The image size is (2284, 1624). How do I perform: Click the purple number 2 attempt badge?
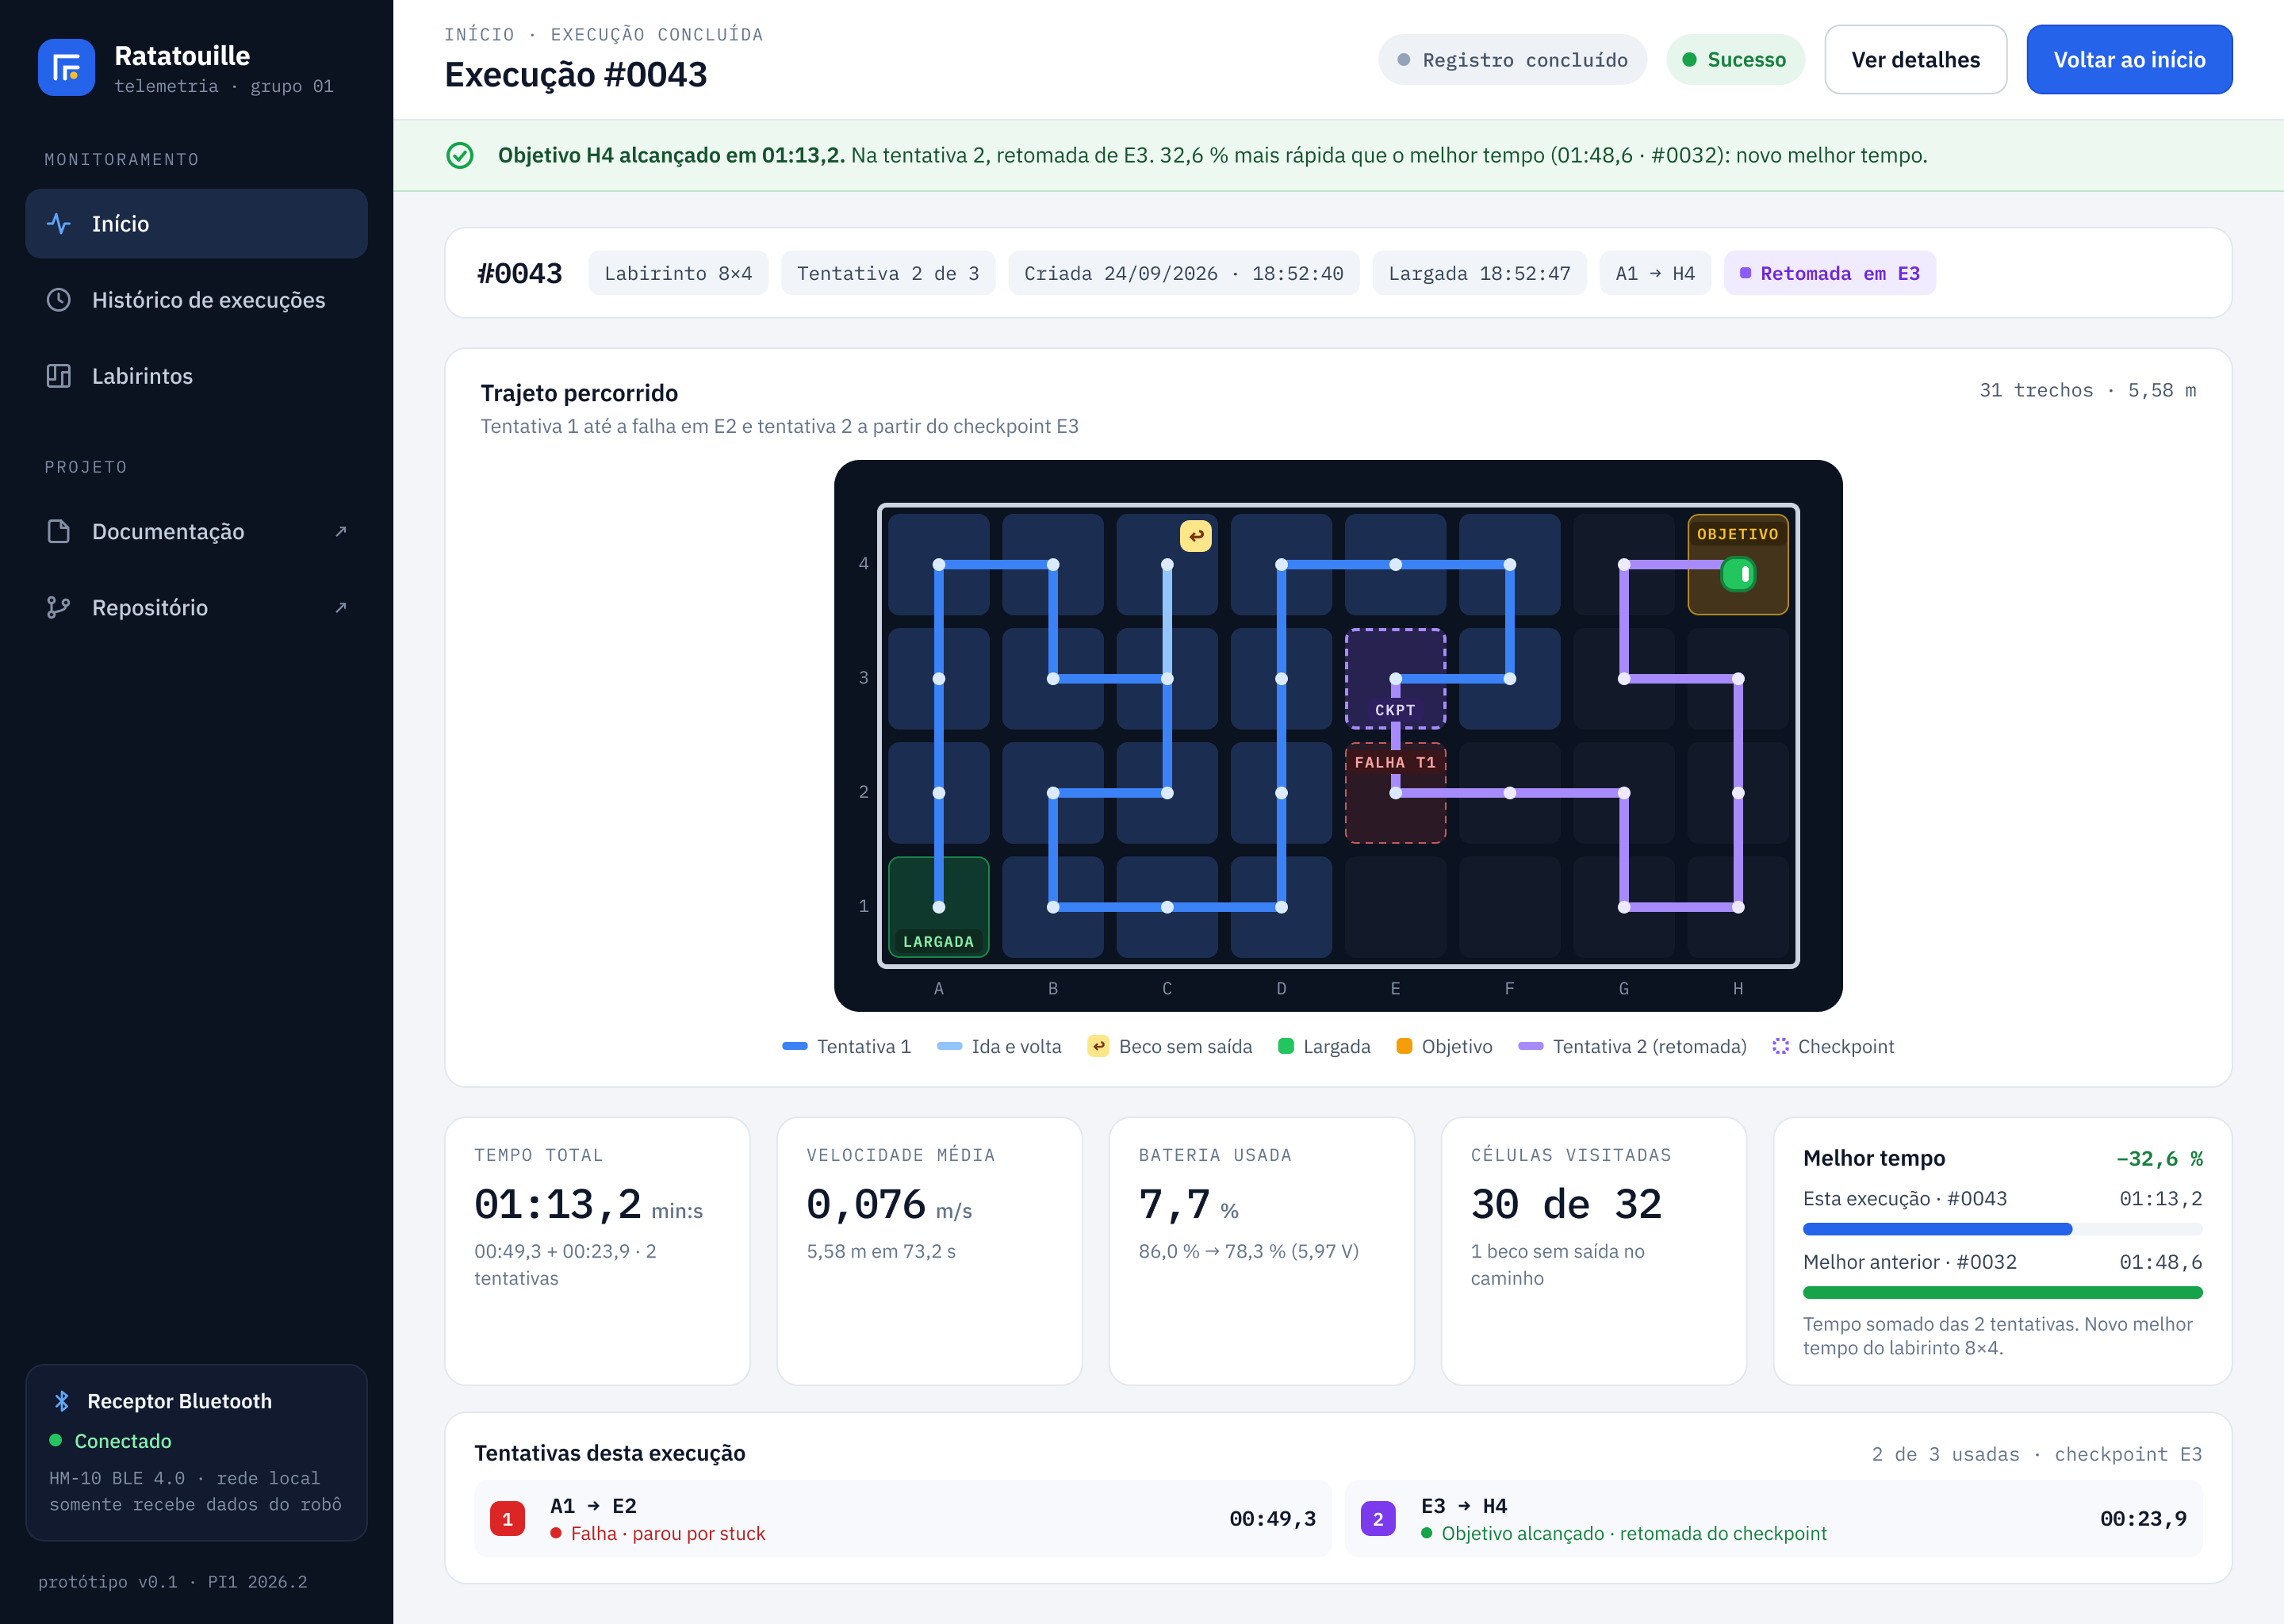click(1377, 1518)
